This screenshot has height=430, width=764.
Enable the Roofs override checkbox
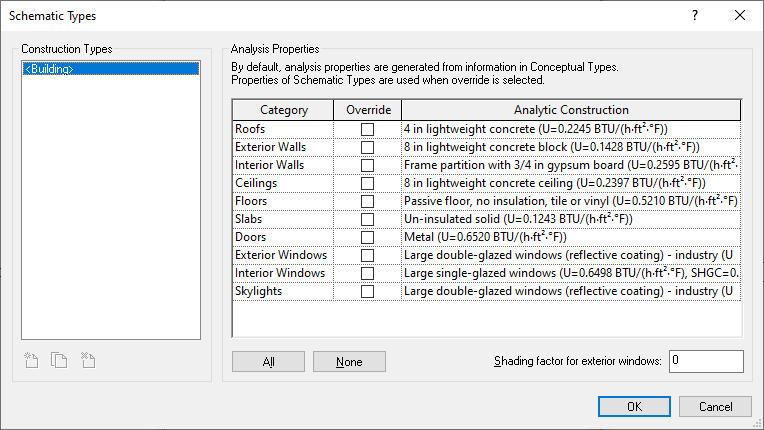coord(368,129)
